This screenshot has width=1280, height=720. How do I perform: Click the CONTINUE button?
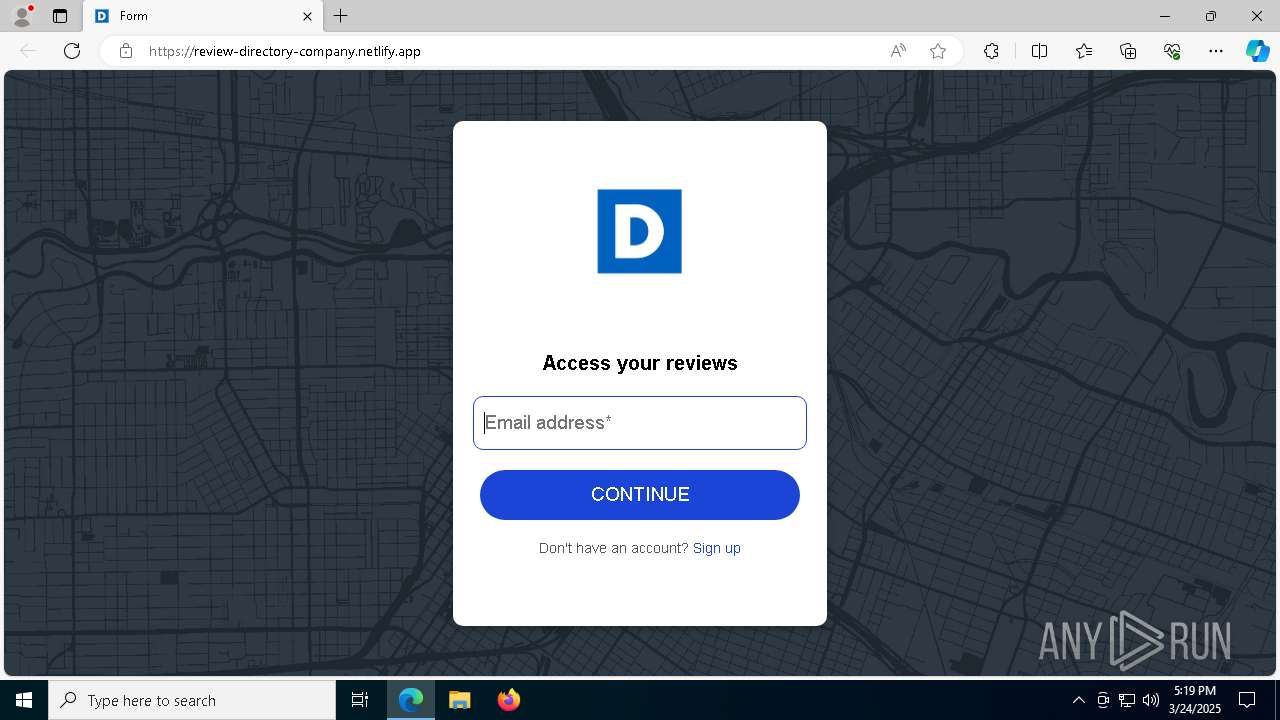(640, 495)
